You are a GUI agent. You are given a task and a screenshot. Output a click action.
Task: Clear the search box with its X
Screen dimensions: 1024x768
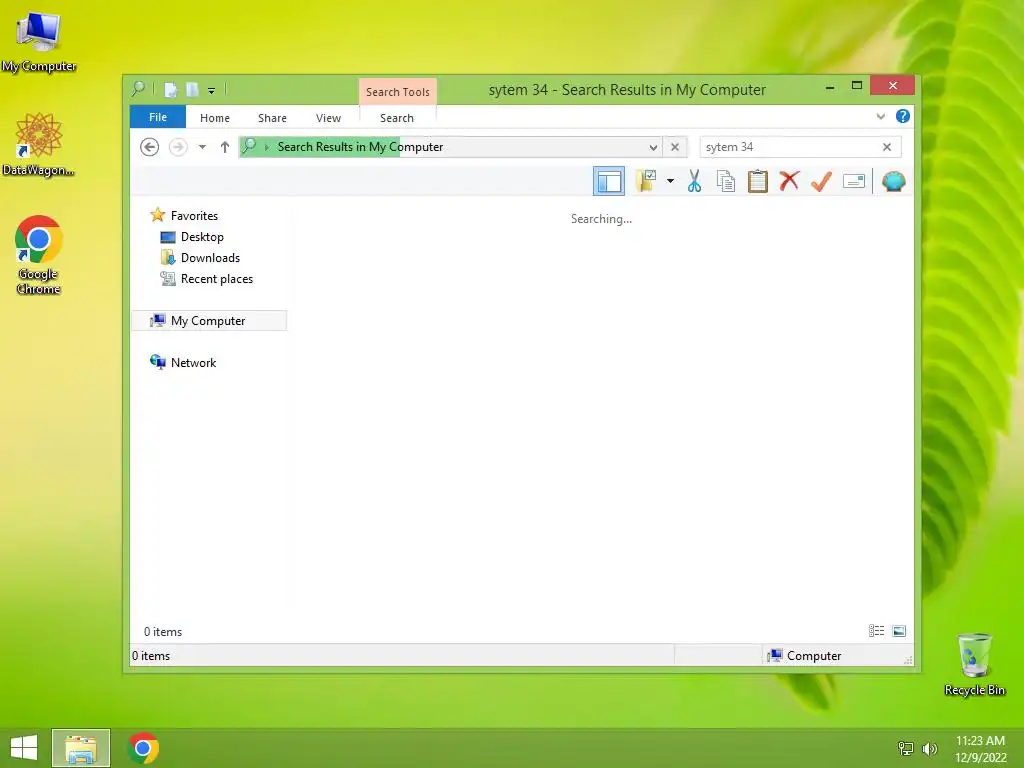[887, 147]
